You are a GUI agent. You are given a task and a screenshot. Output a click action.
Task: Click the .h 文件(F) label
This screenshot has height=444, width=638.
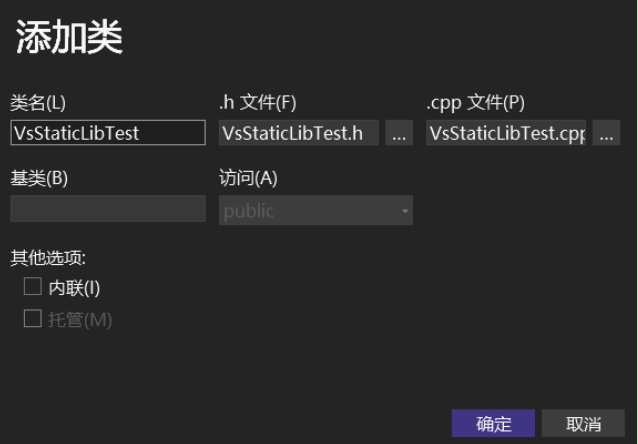coord(258,102)
